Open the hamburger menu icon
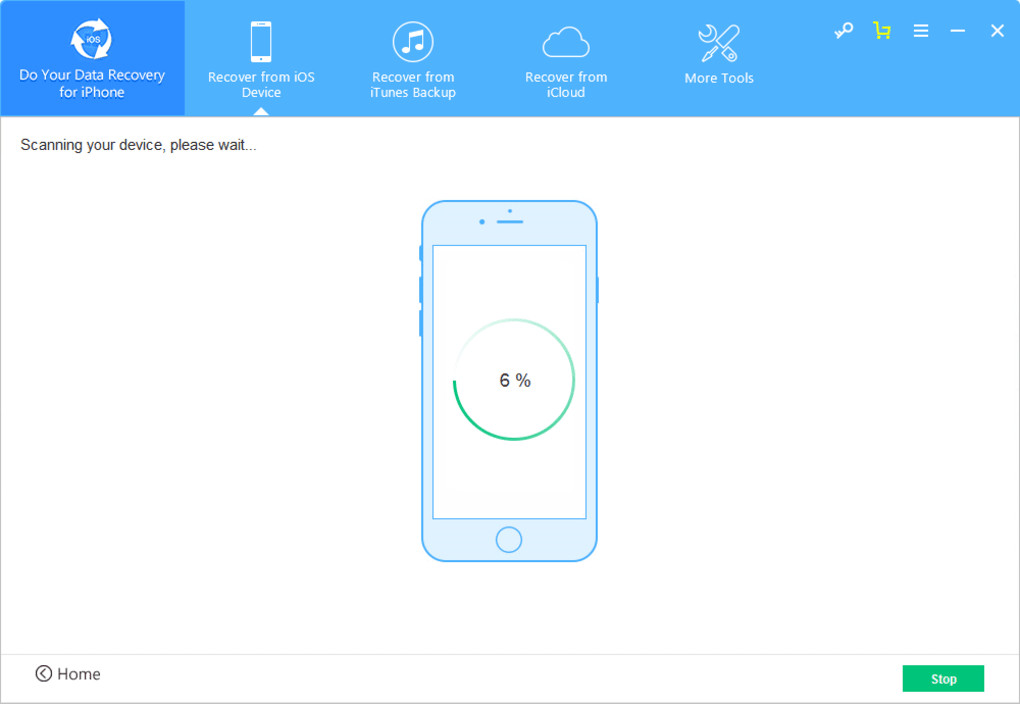This screenshot has width=1020, height=704. (920, 31)
